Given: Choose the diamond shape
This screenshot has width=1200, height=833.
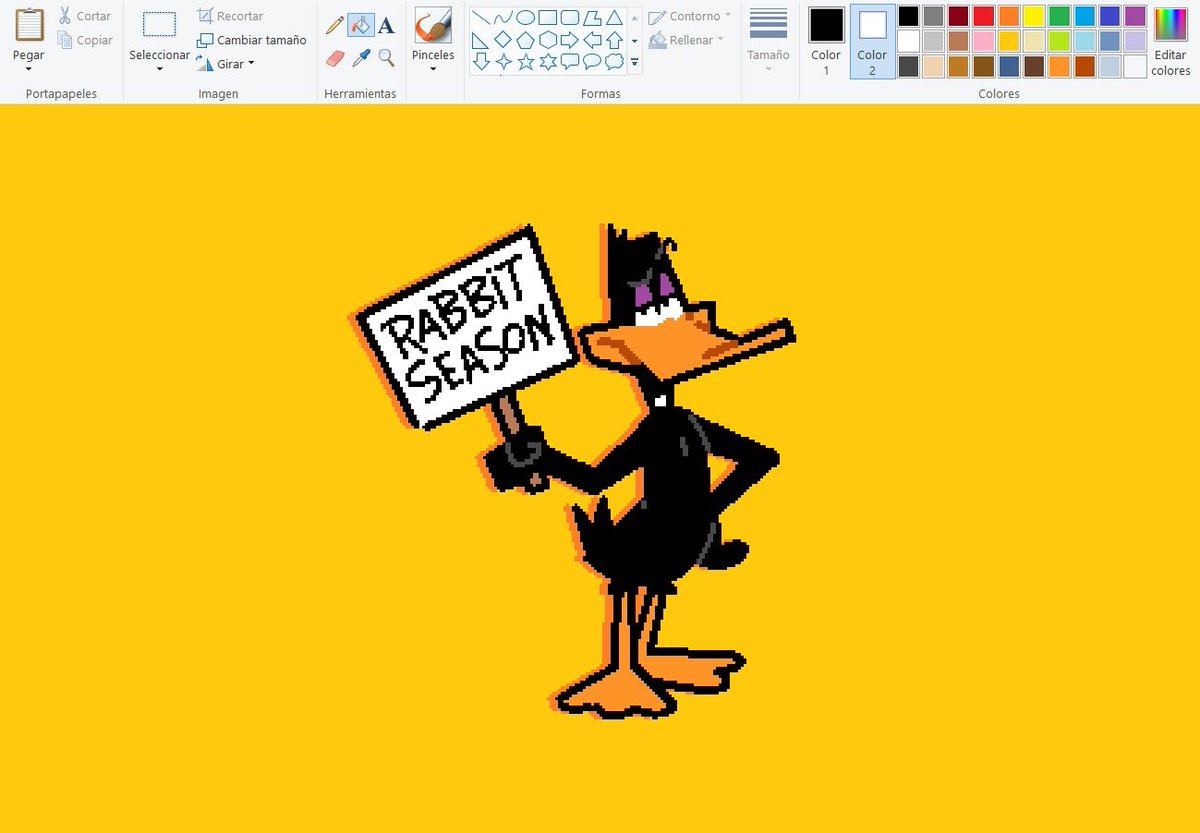Looking at the screenshot, I should point(504,40).
